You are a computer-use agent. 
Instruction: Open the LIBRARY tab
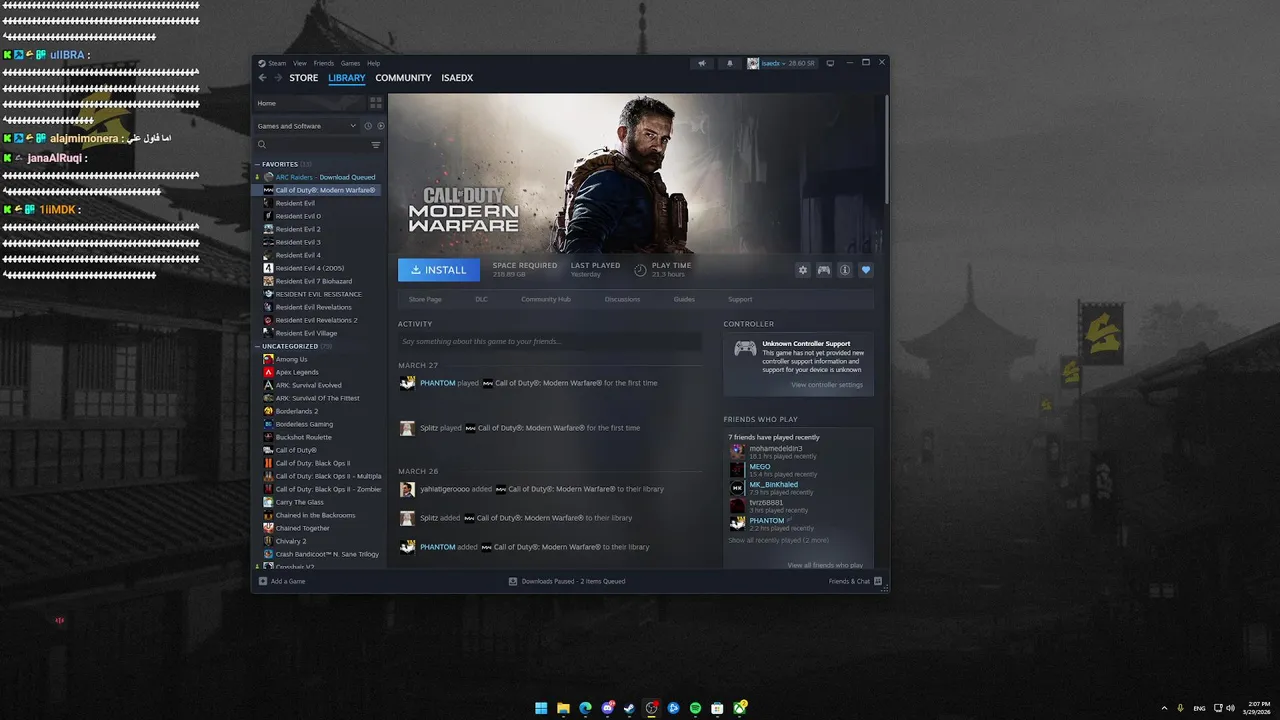[347, 78]
